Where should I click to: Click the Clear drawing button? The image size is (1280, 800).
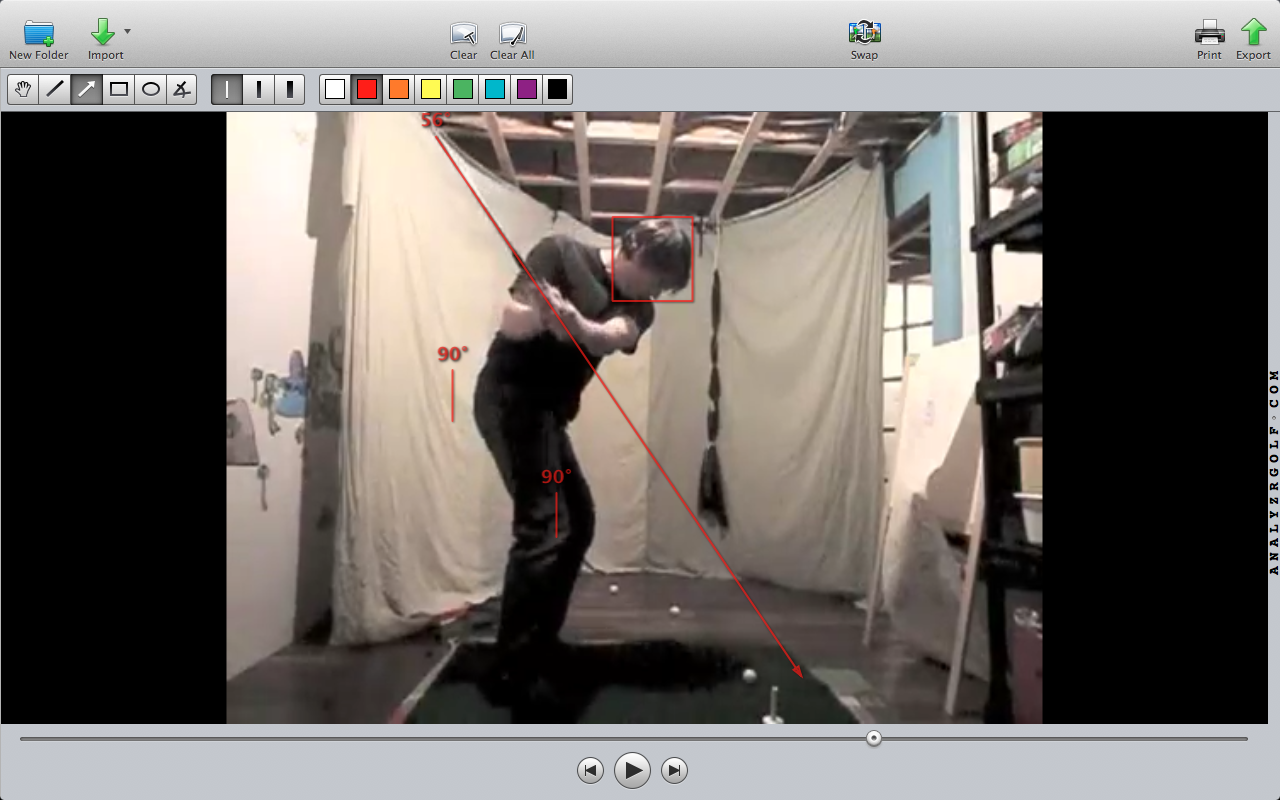tap(463, 33)
